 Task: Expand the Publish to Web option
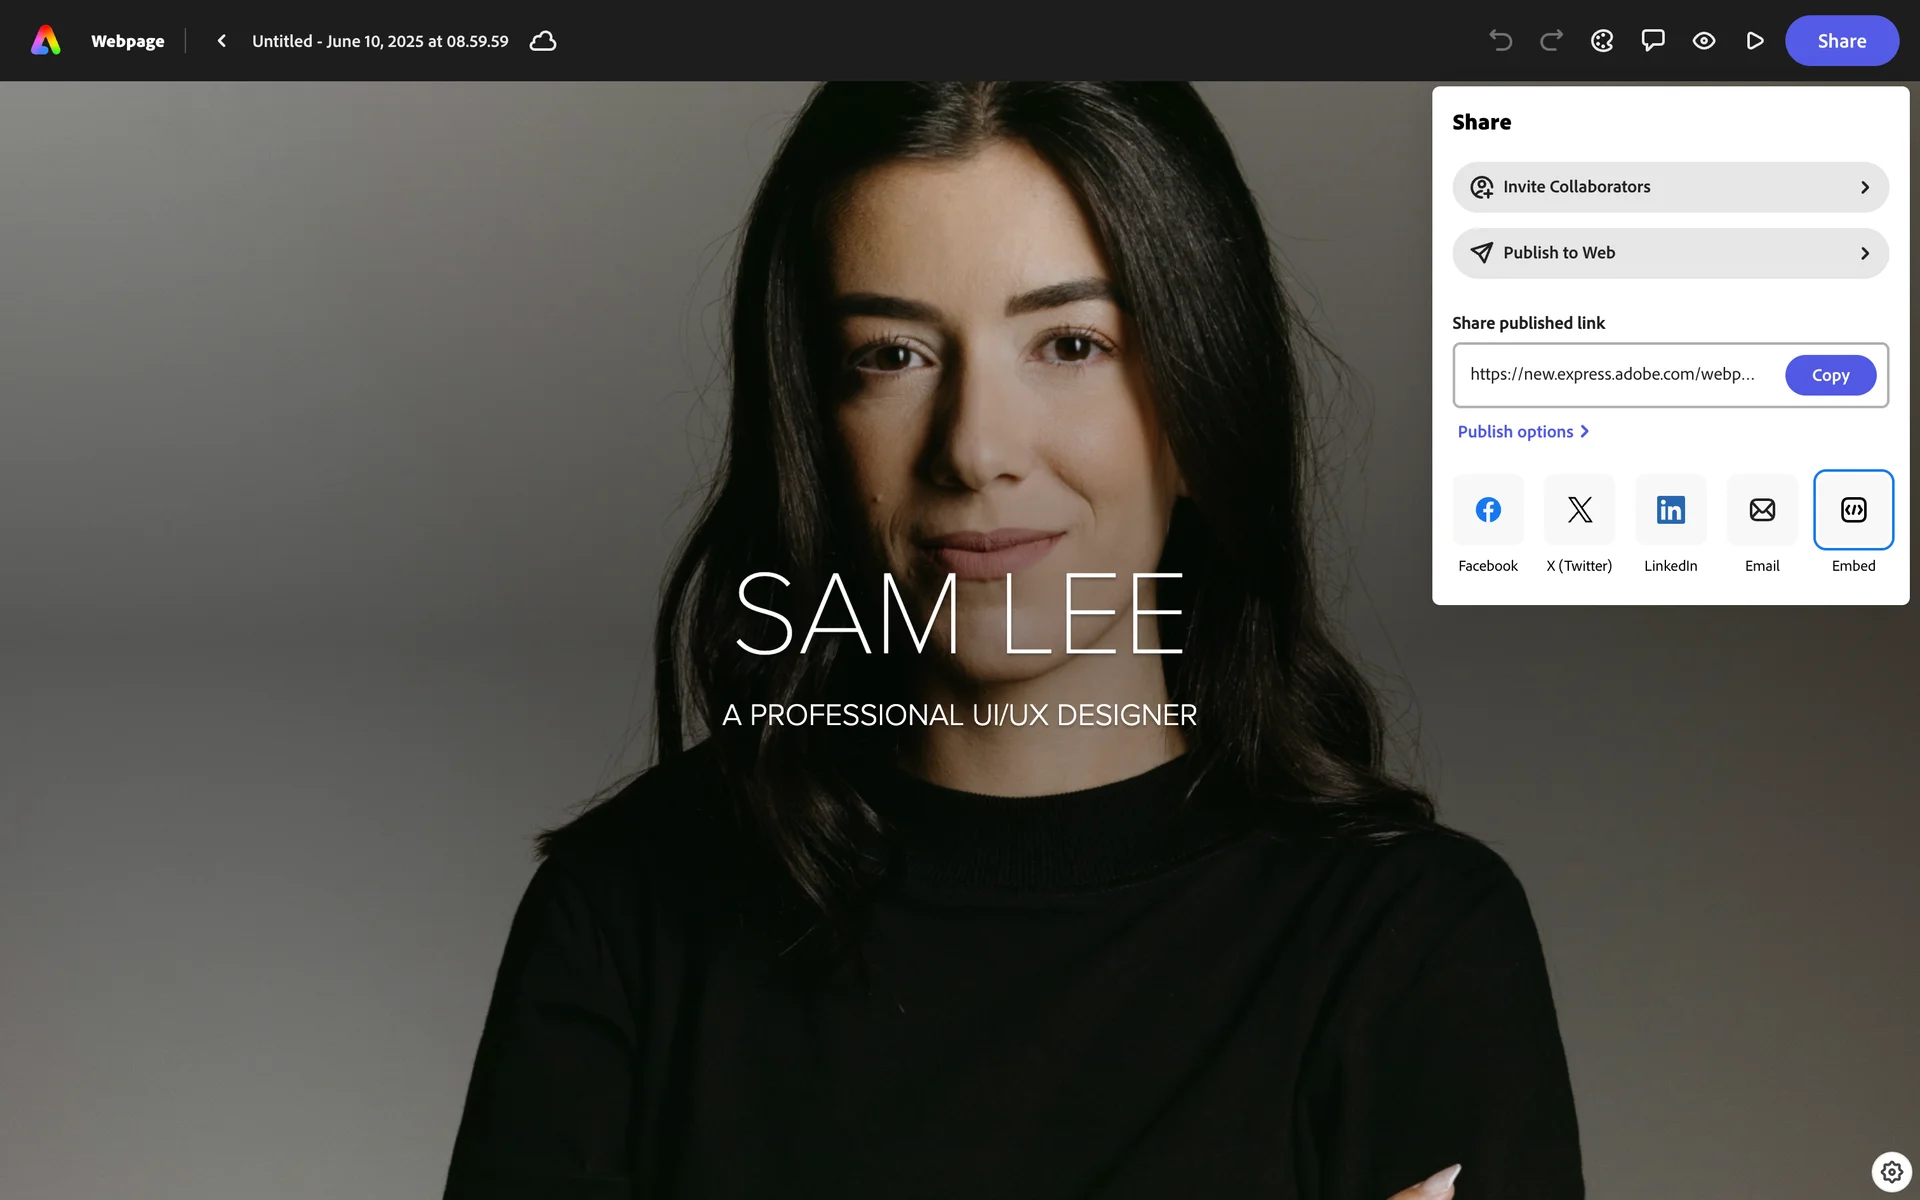coord(1670,253)
